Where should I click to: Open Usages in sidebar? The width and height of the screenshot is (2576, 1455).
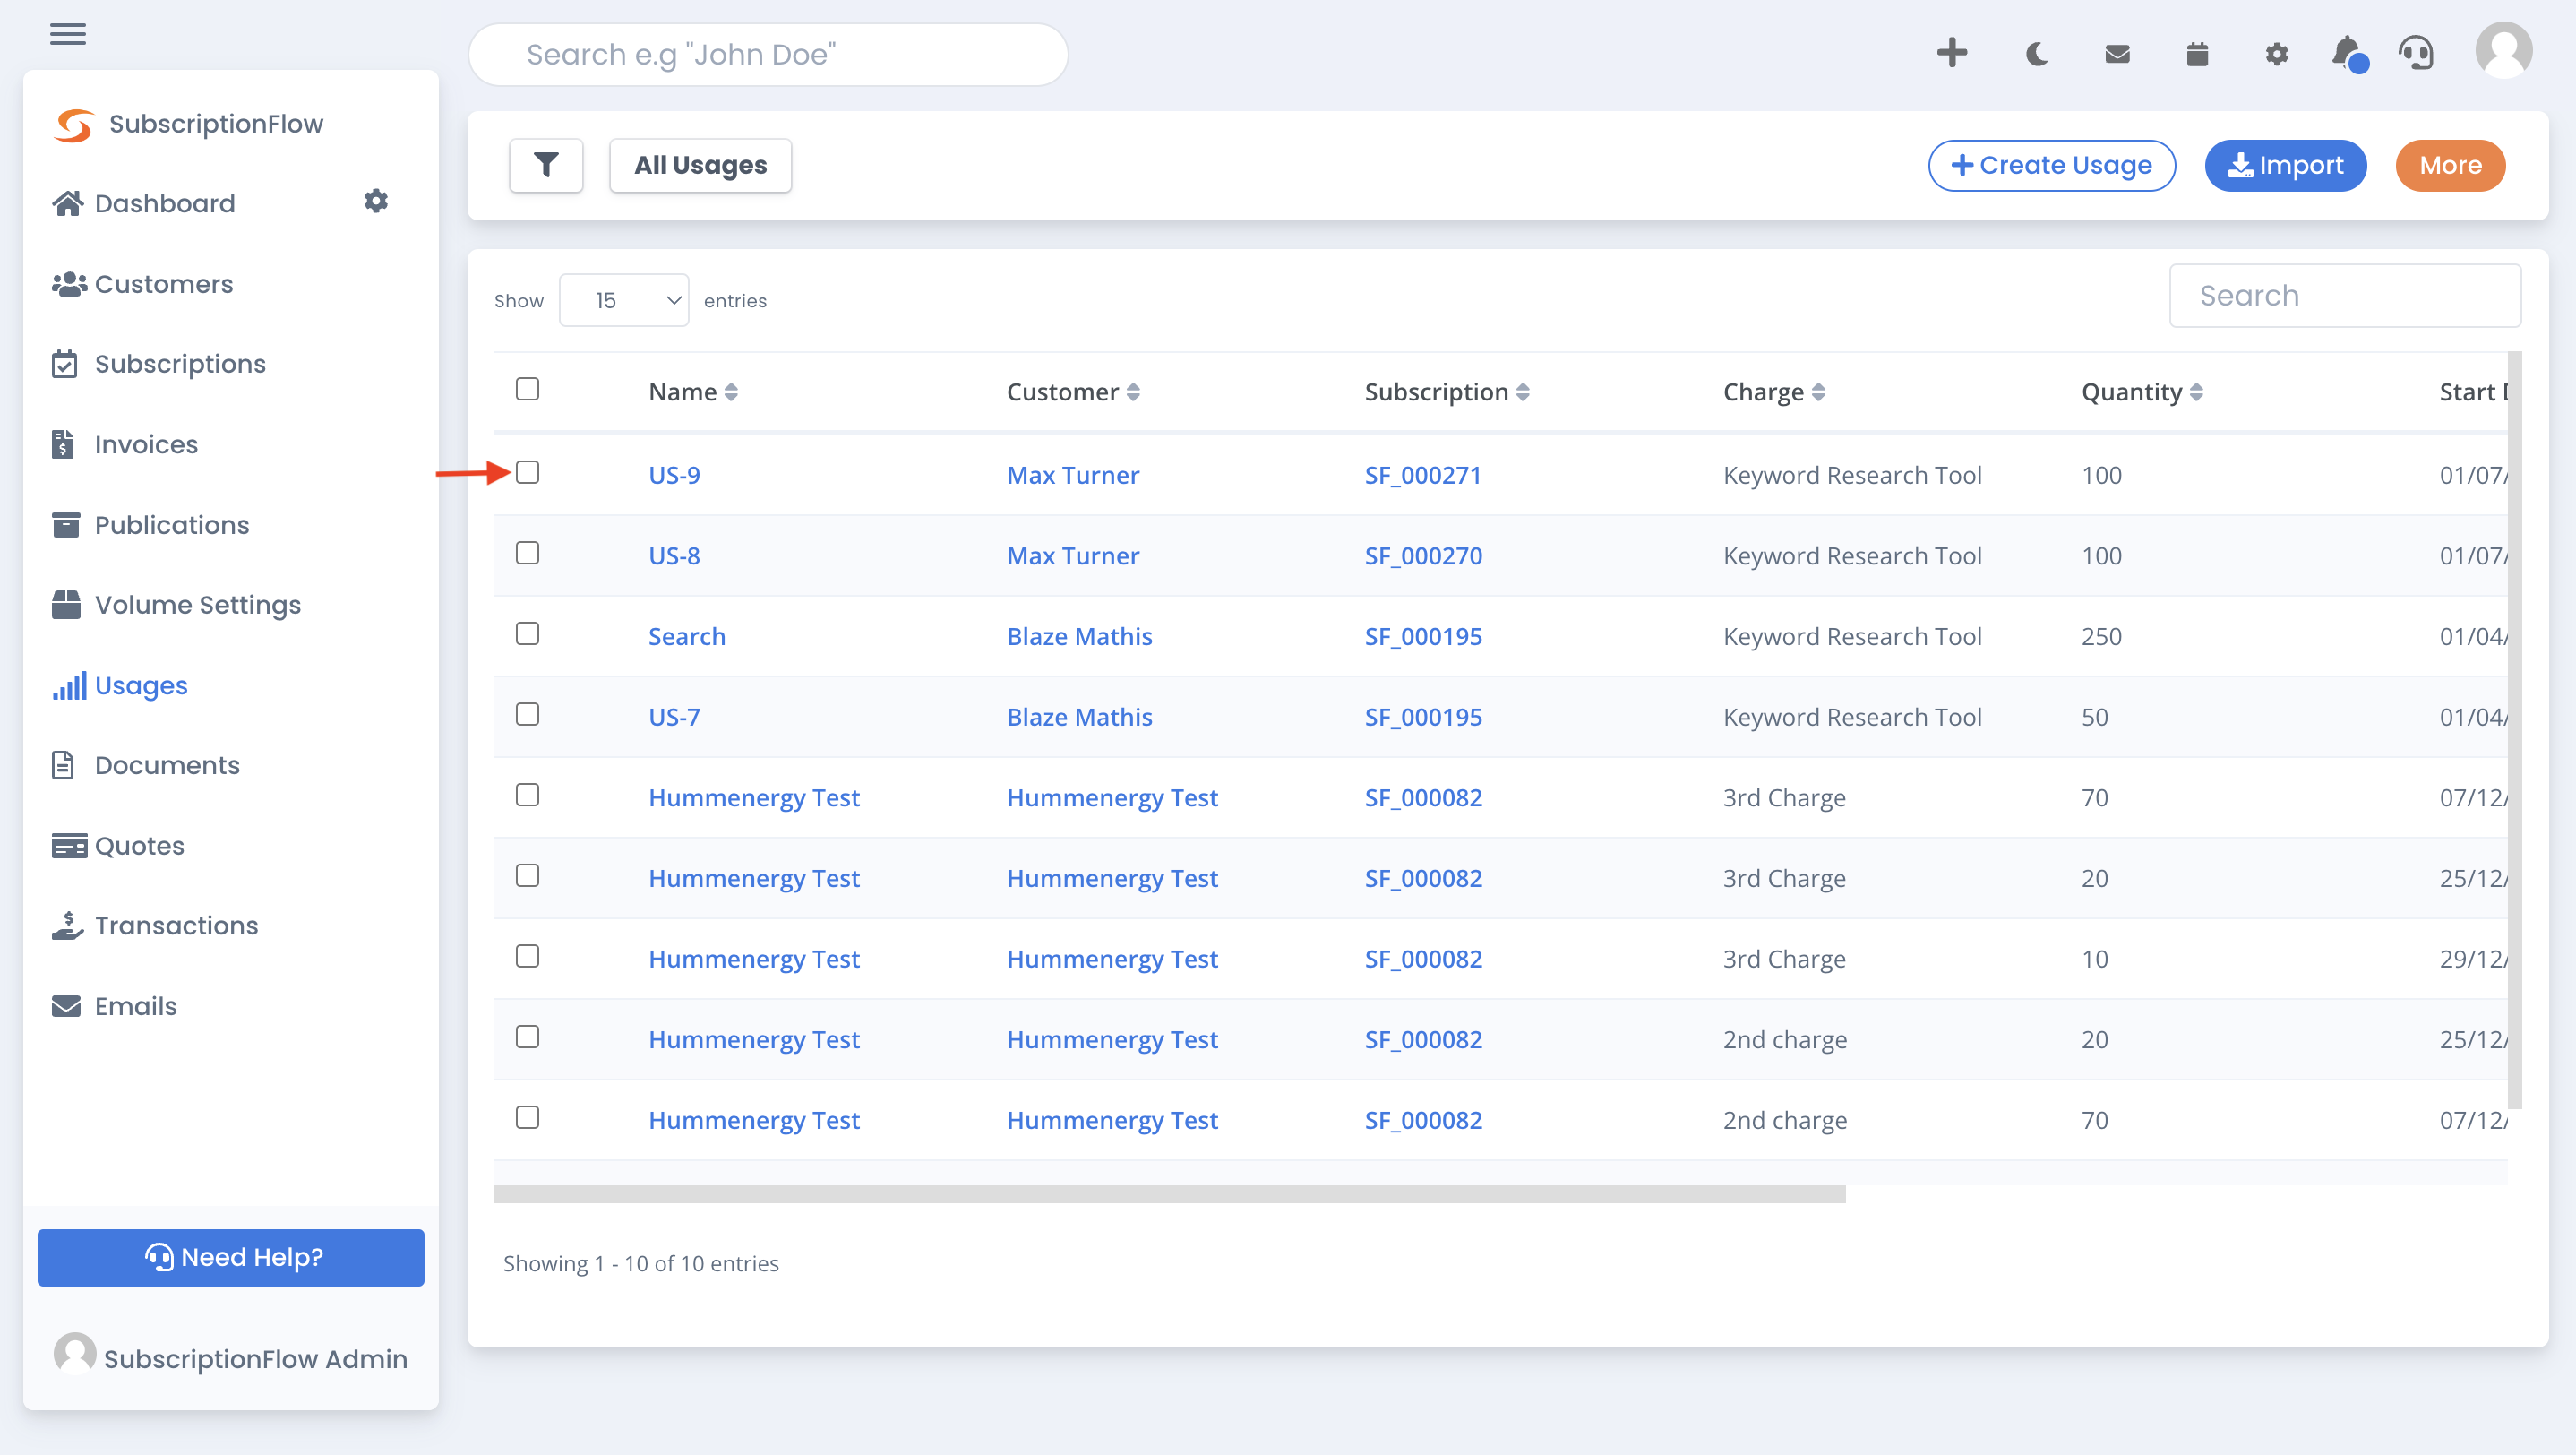120,685
